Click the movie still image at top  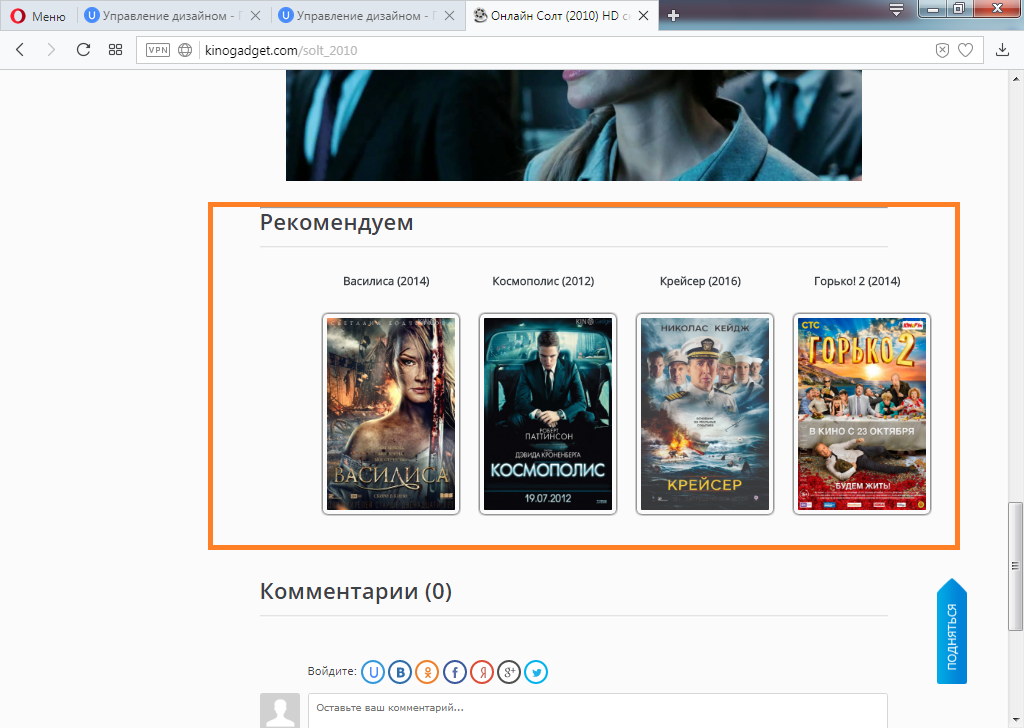point(574,125)
